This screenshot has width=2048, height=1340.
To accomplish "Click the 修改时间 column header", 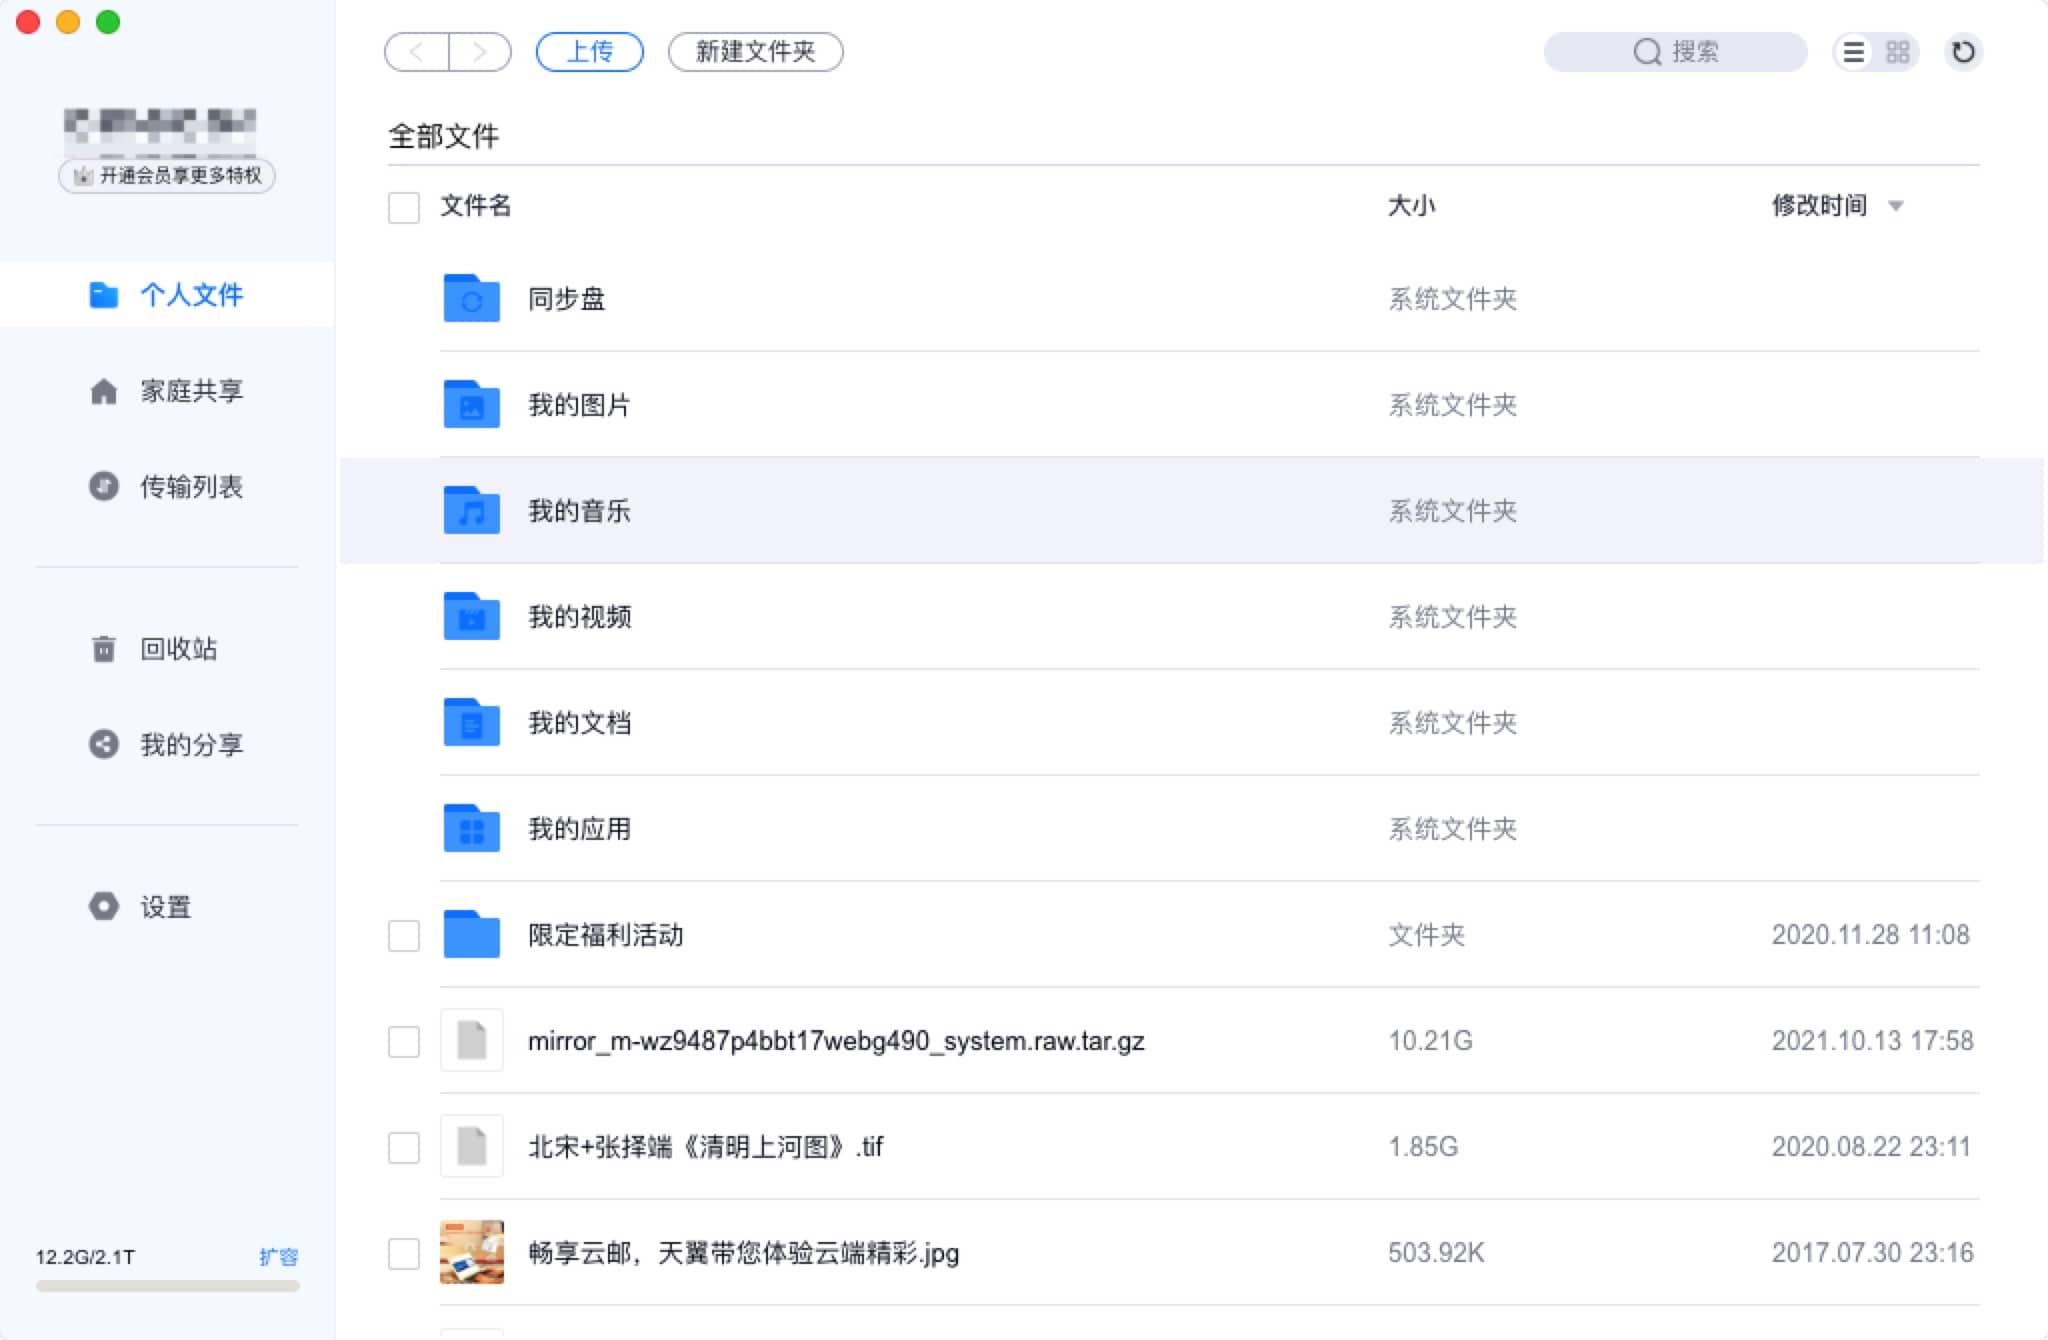I will pos(1819,206).
